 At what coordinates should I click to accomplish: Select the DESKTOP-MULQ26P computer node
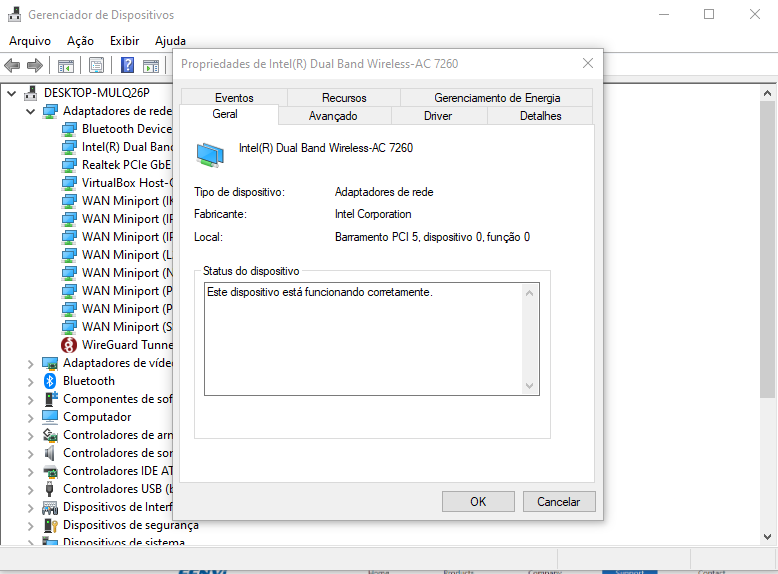[x=97, y=93]
